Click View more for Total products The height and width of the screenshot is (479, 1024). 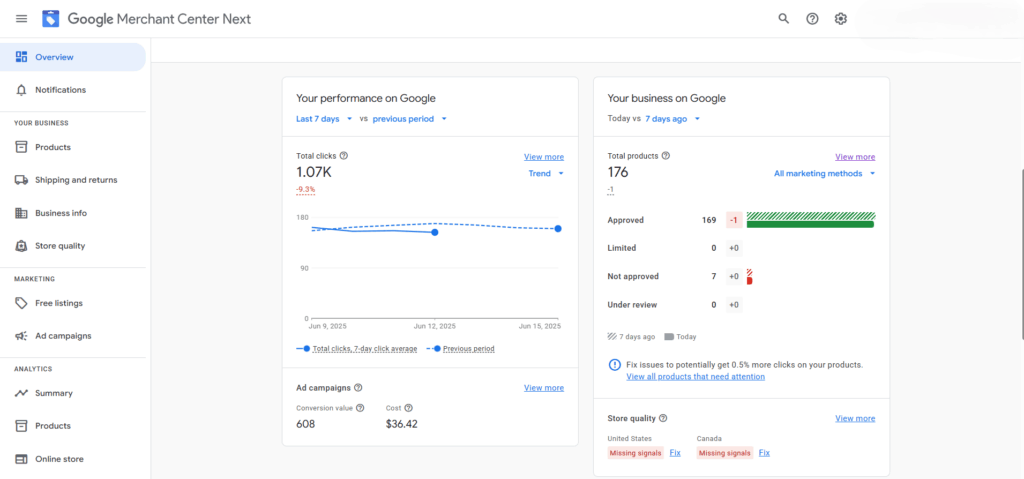(855, 157)
